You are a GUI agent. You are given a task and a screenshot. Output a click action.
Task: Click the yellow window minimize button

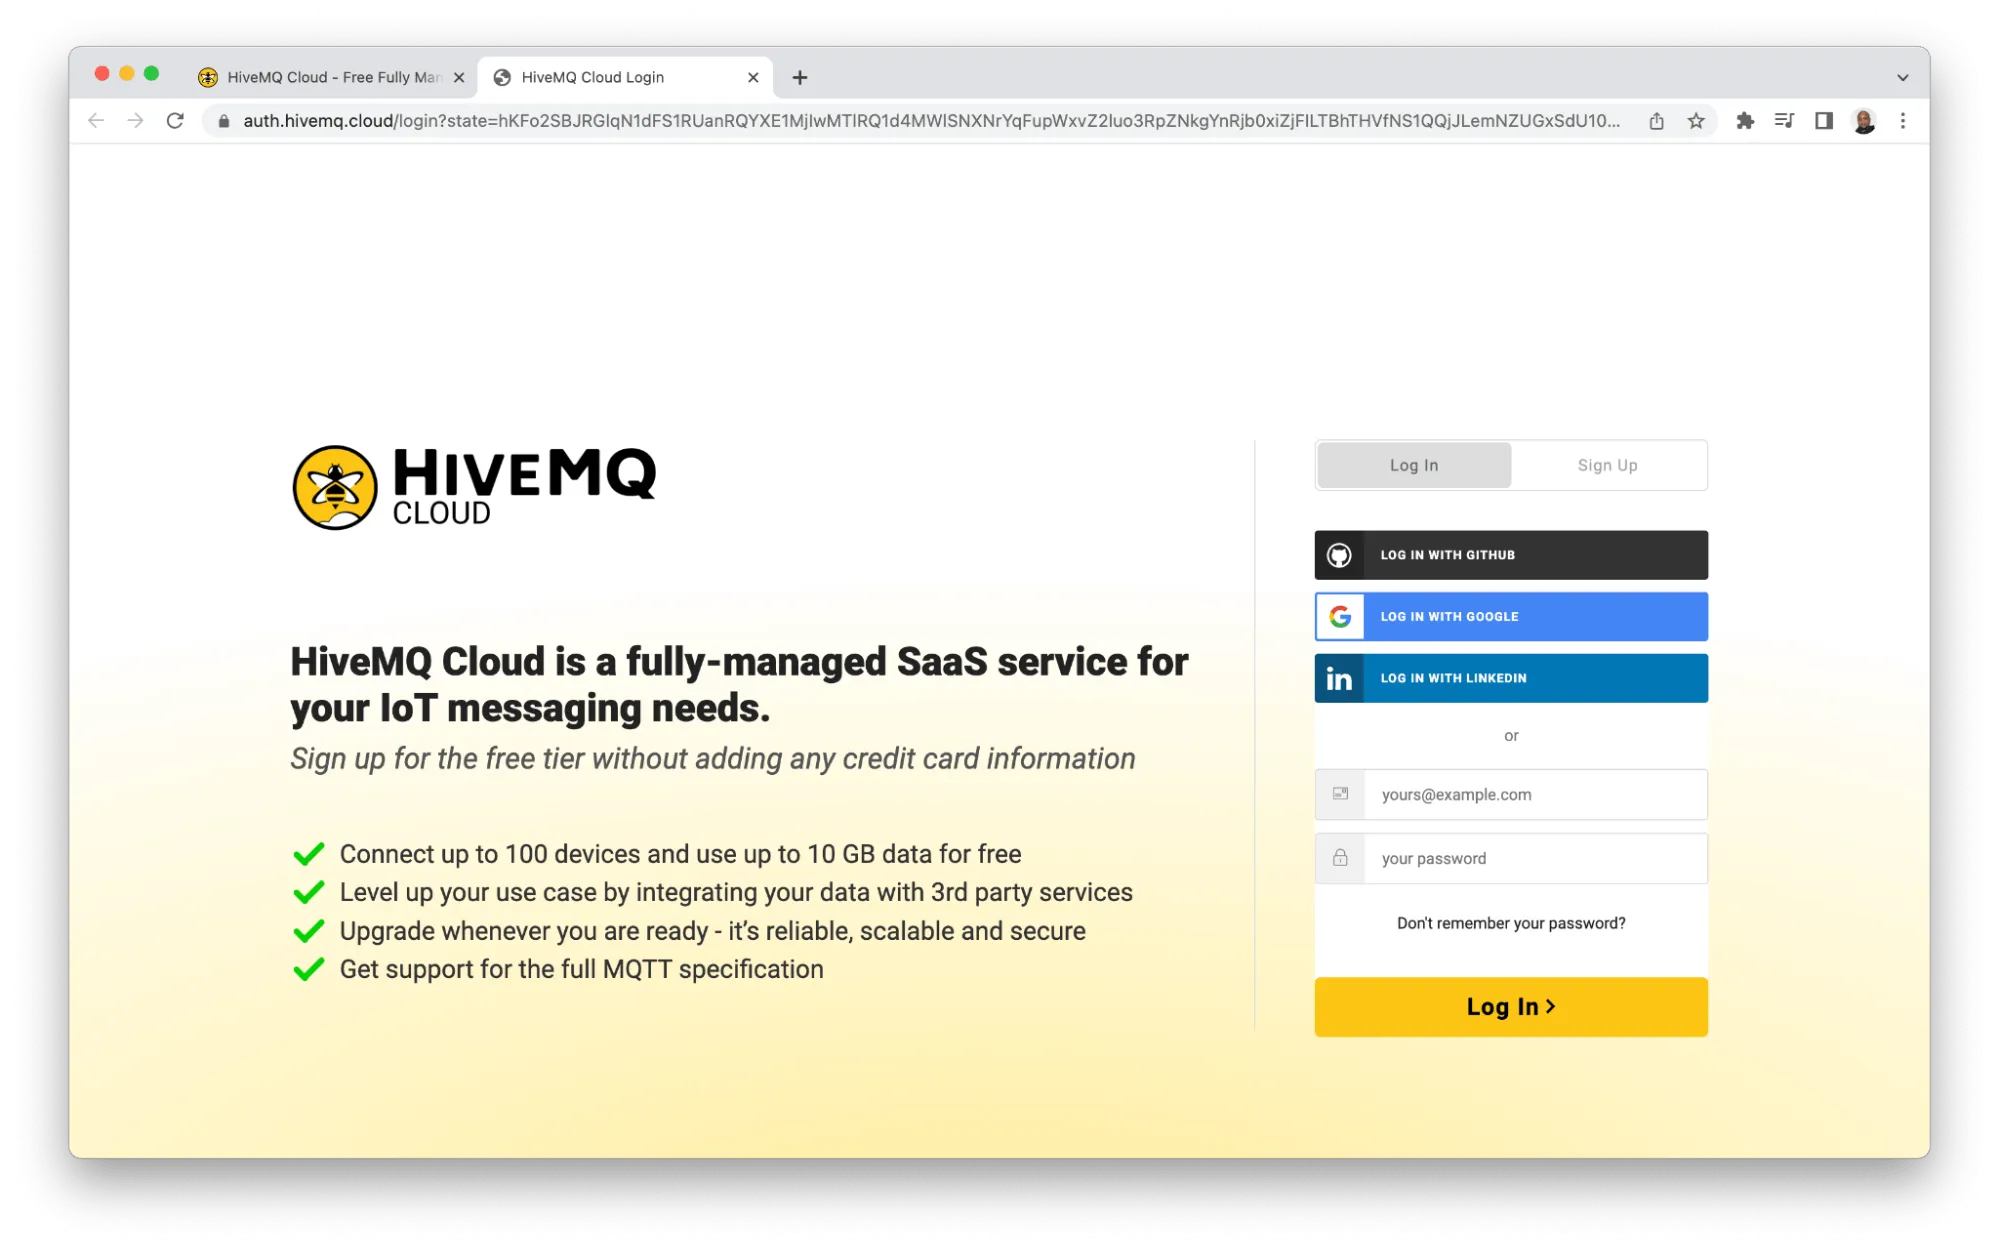(x=126, y=73)
